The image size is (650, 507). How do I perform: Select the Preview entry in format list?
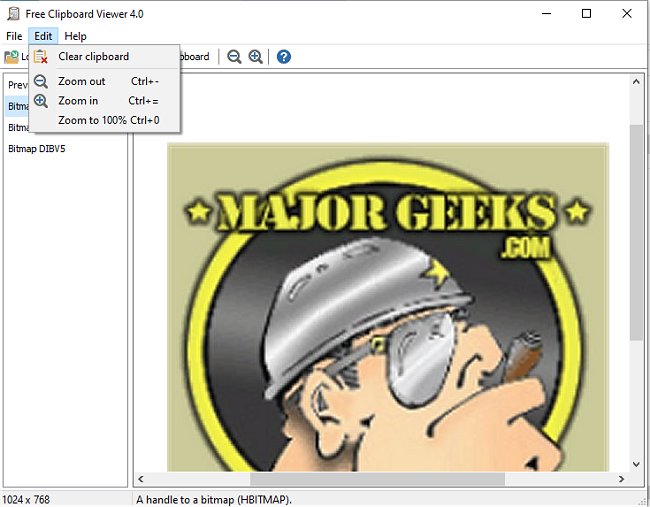point(17,85)
